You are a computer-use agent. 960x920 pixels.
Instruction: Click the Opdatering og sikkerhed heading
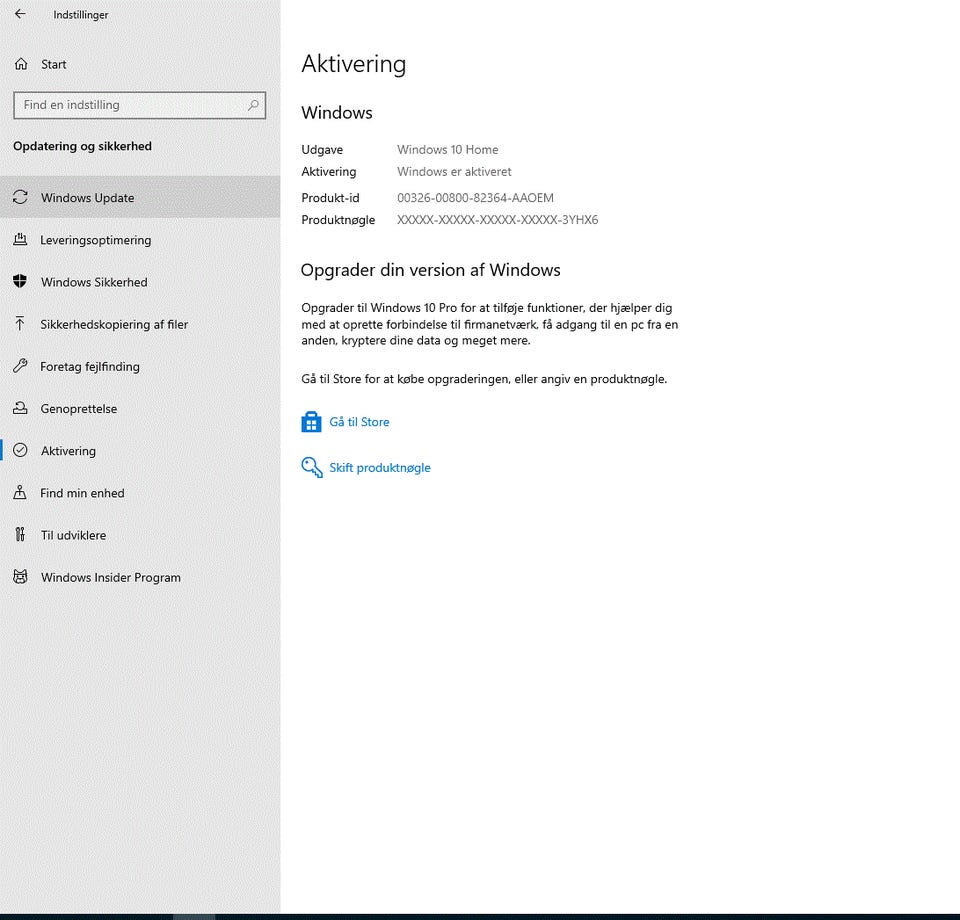tap(82, 146)
